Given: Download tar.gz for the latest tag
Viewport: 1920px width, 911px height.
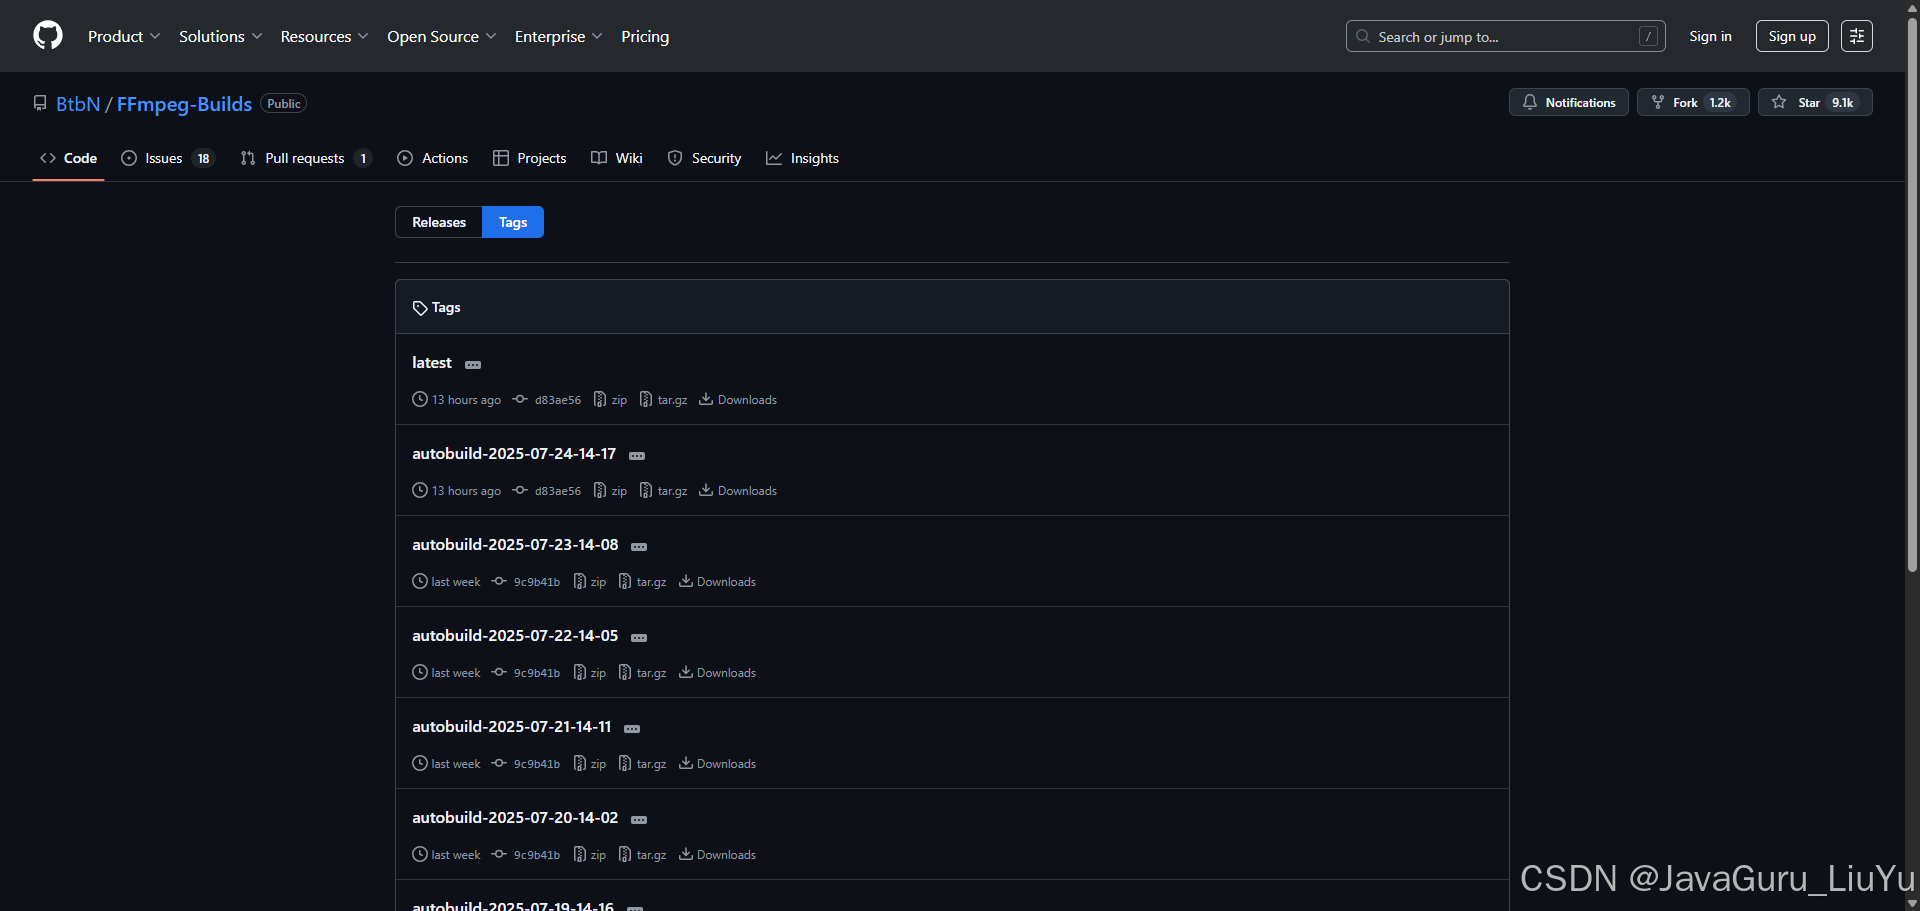Looking at the screenshot, I should (x=664, y=400).
